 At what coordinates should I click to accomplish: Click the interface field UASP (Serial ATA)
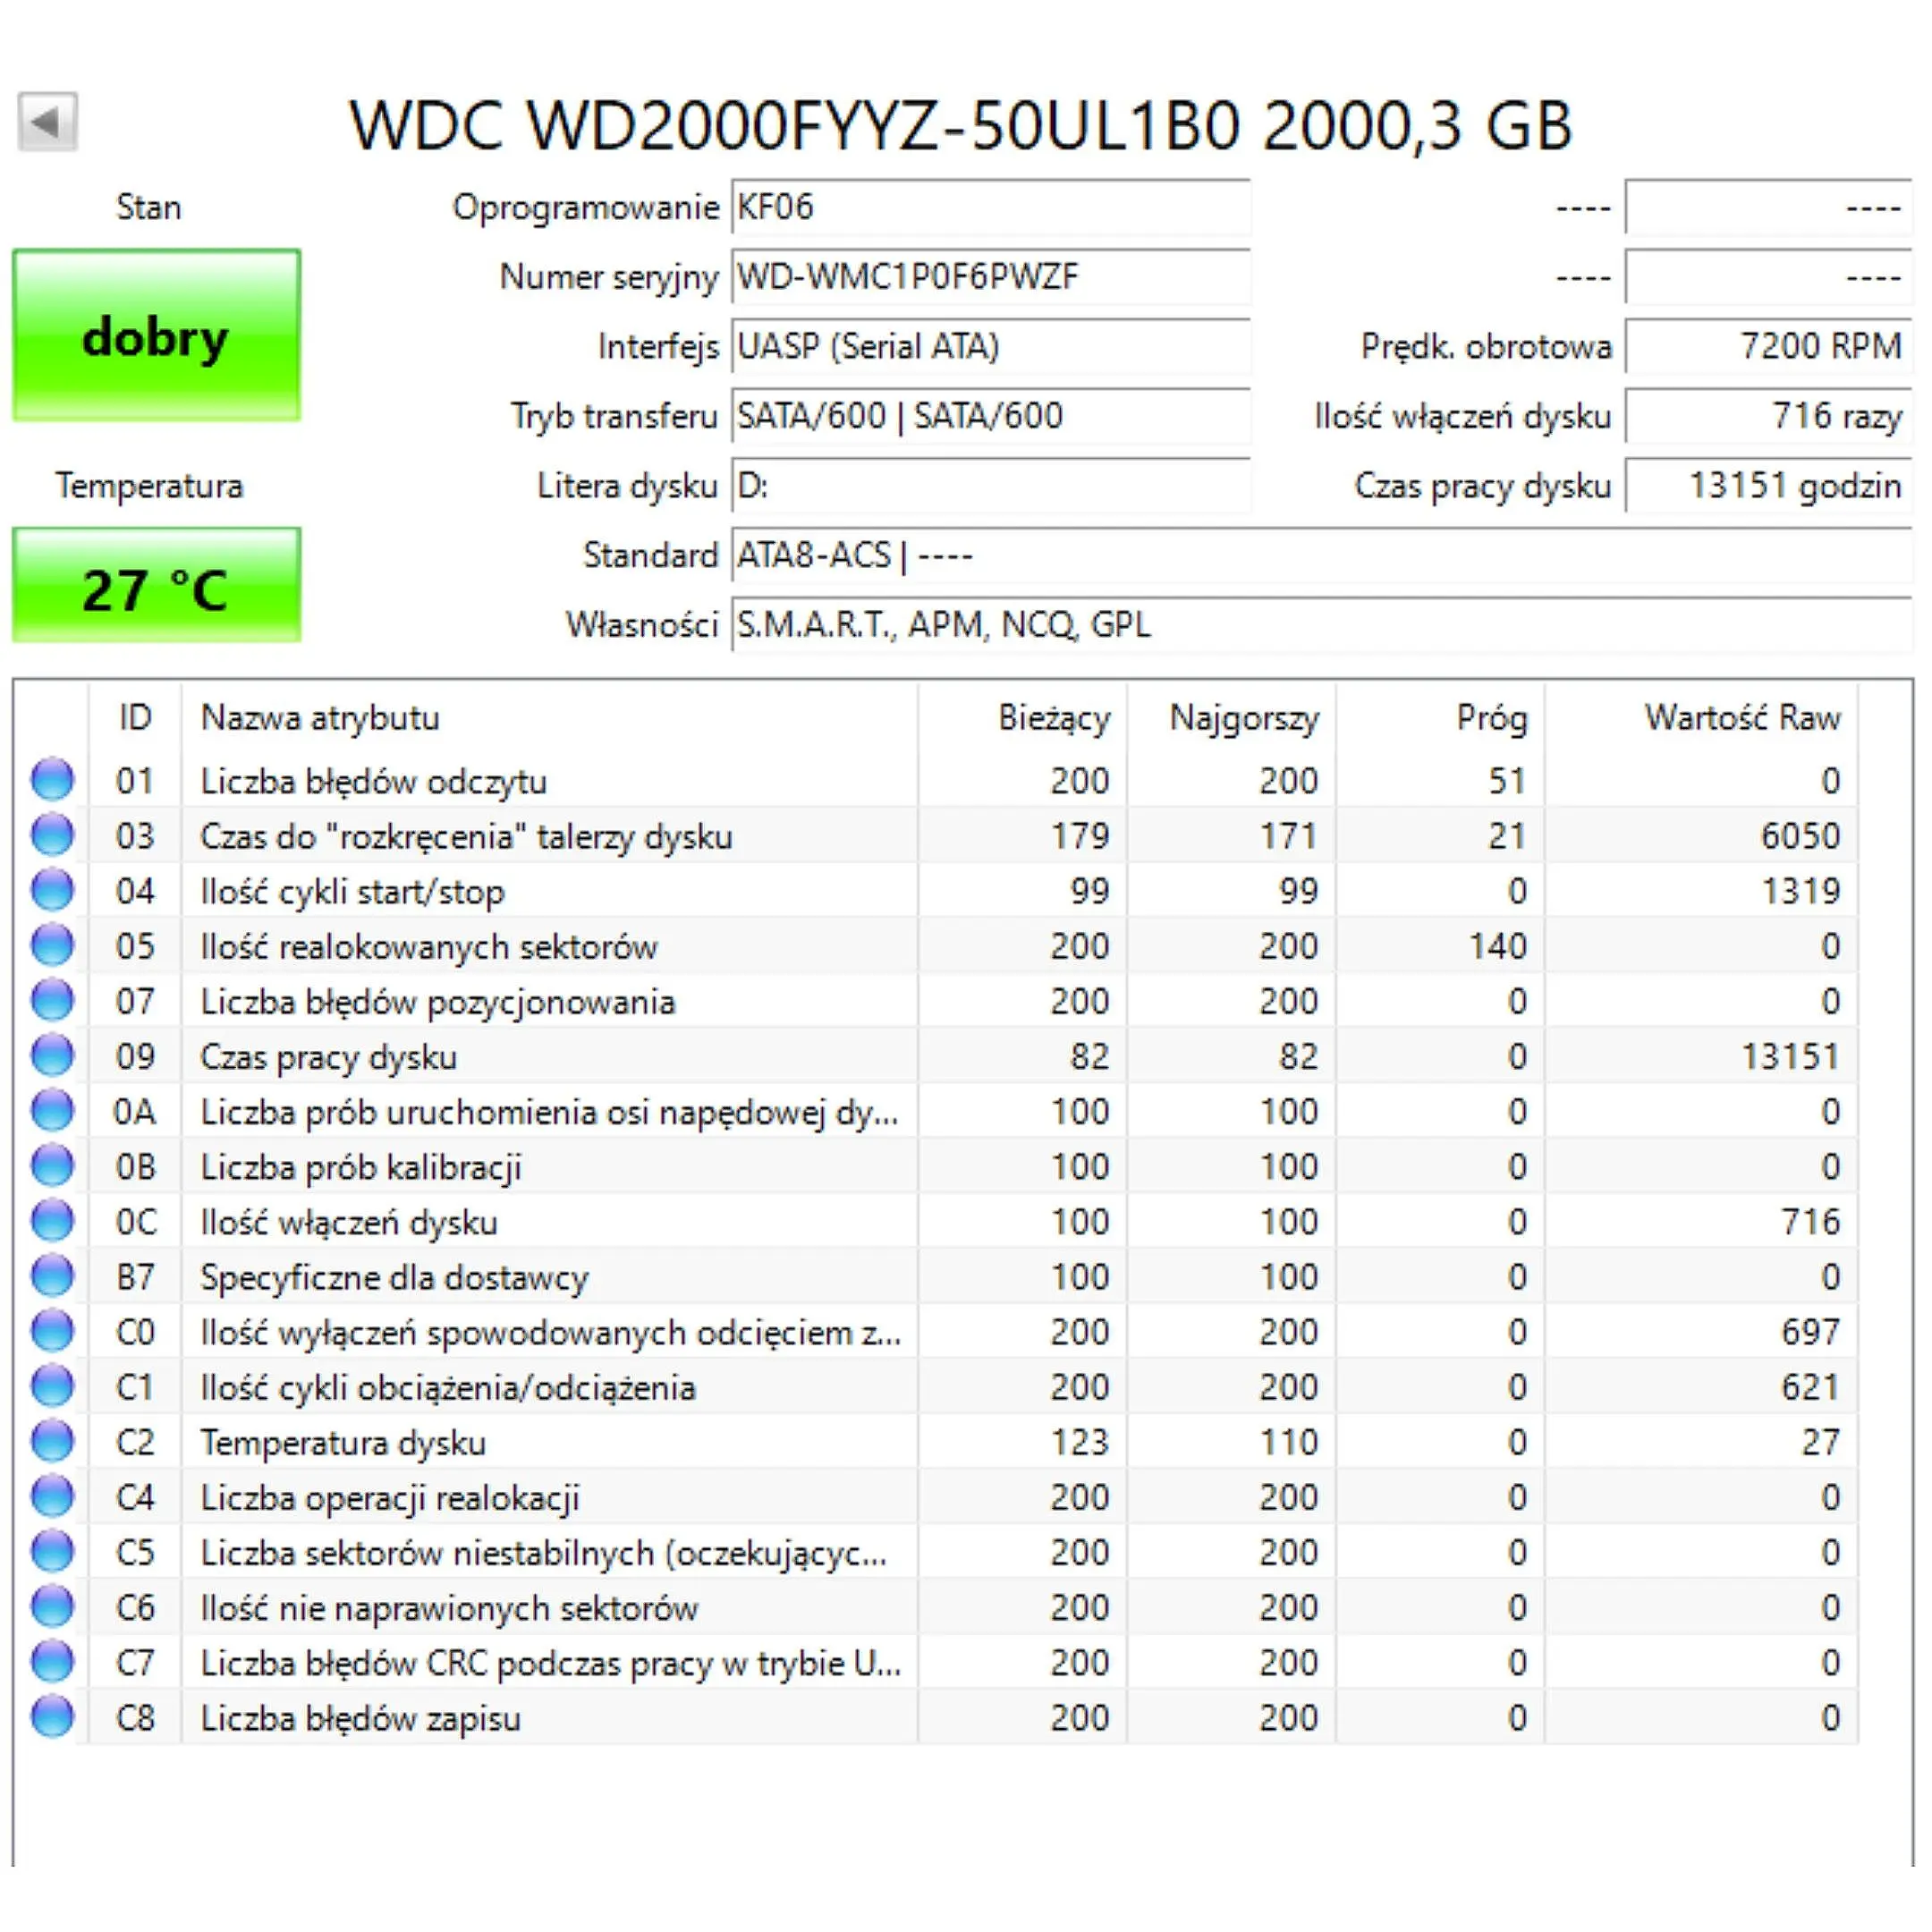coord(991,346)
